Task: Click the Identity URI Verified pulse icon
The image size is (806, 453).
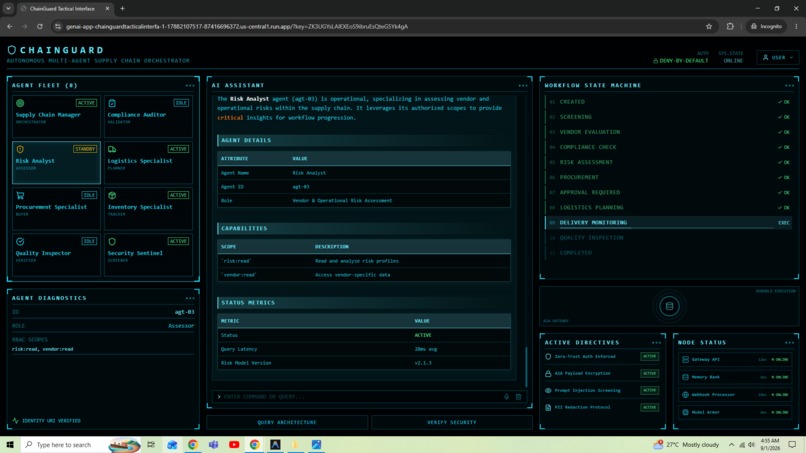Action: pos(15,421)
